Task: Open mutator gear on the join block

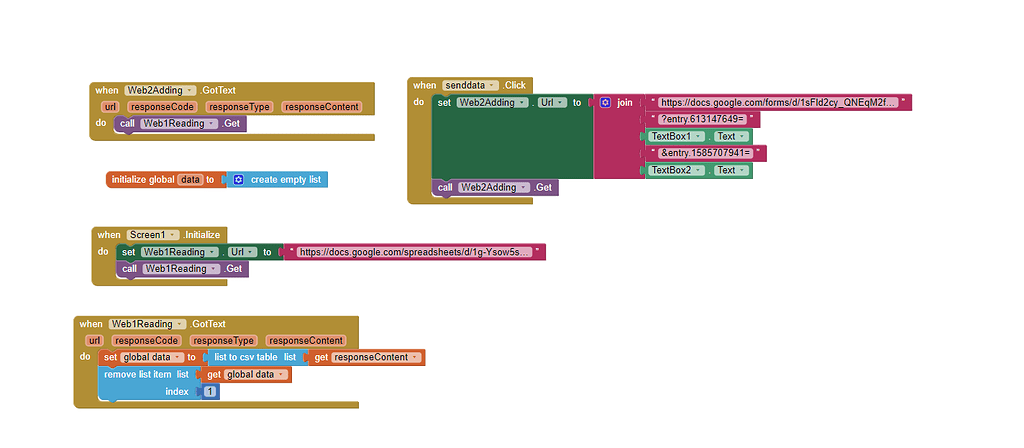Action: [x=605, y=103]
